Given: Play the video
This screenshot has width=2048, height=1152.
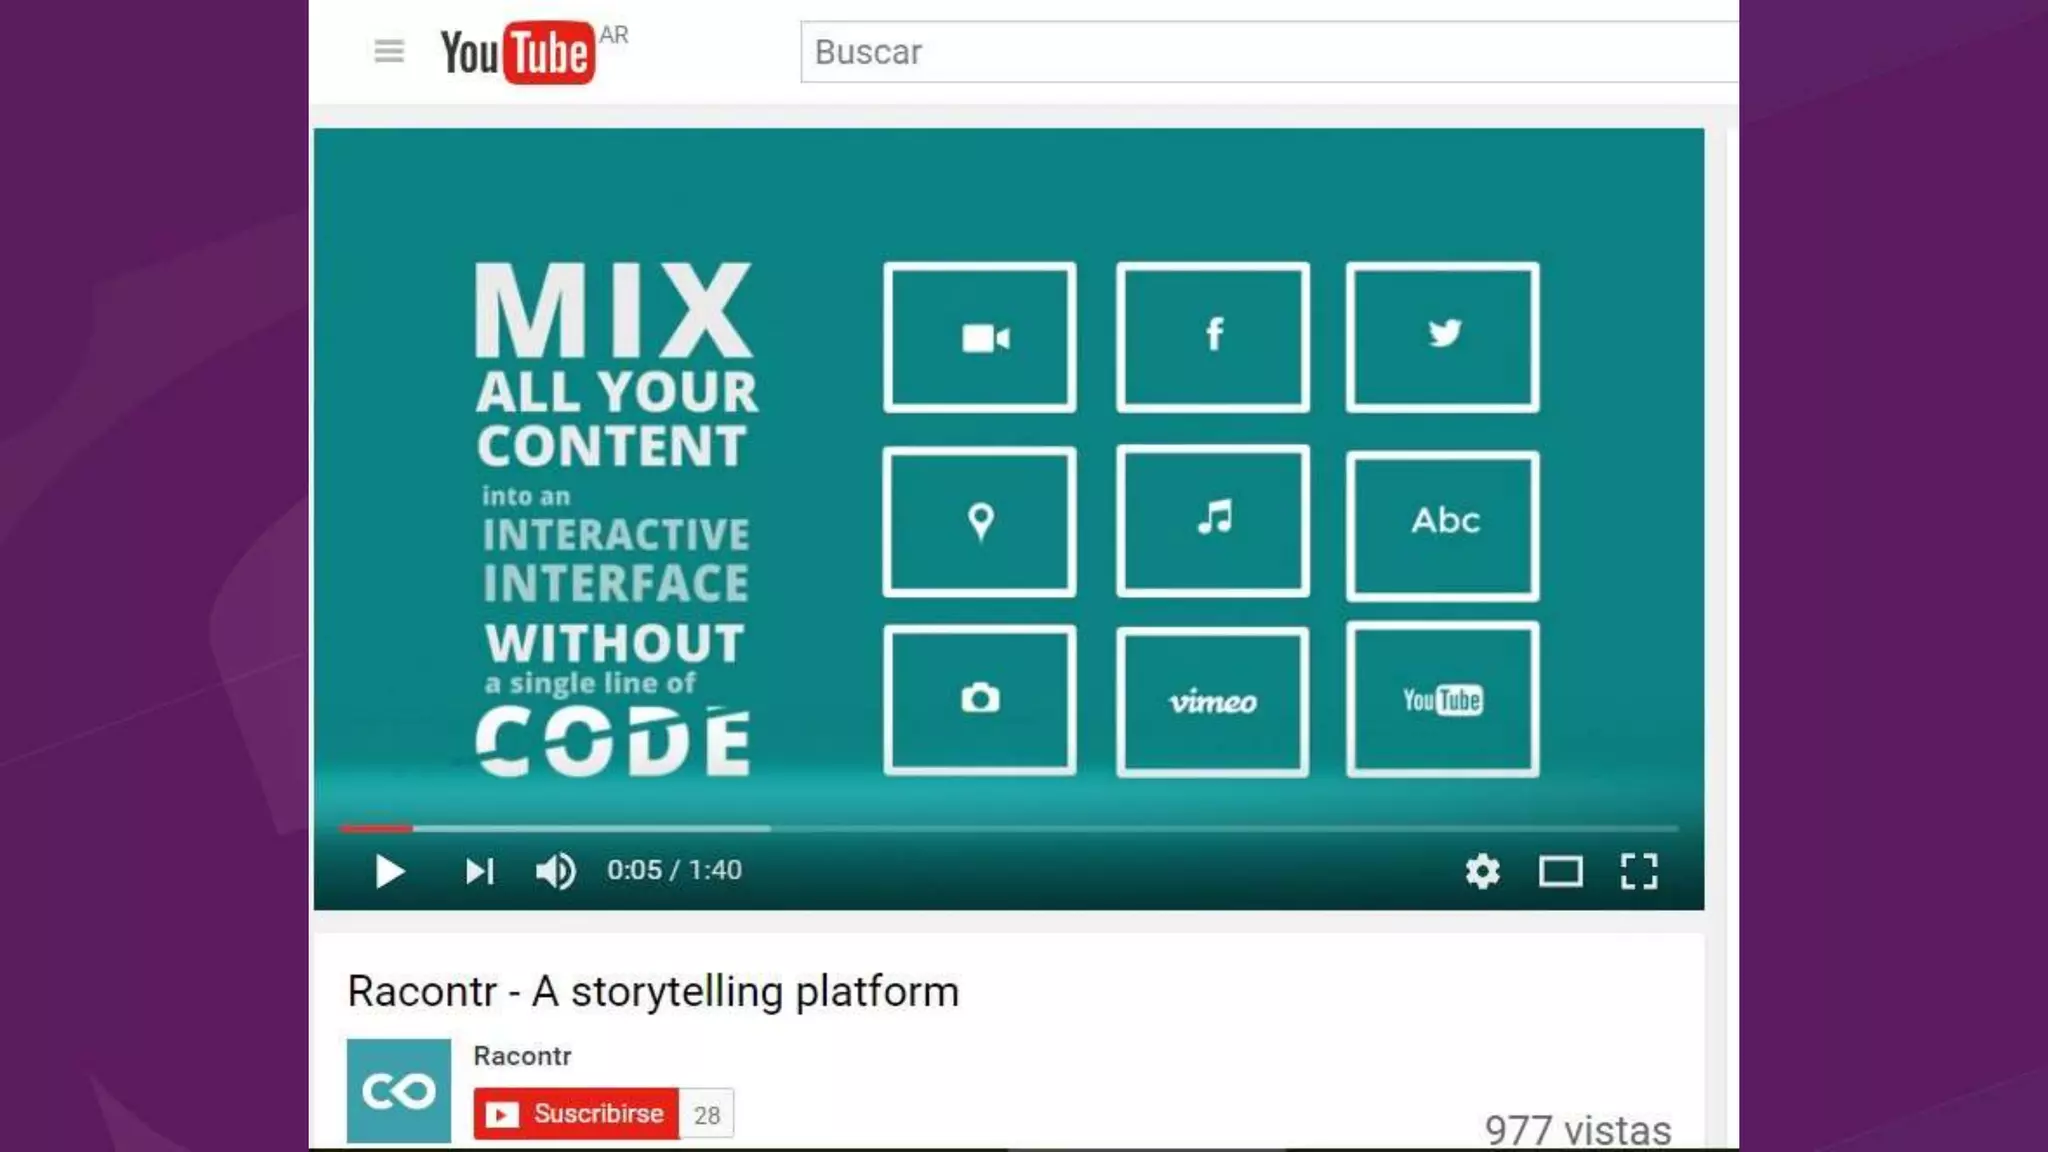Looking at the screenshot, I should tap(389, 872).
